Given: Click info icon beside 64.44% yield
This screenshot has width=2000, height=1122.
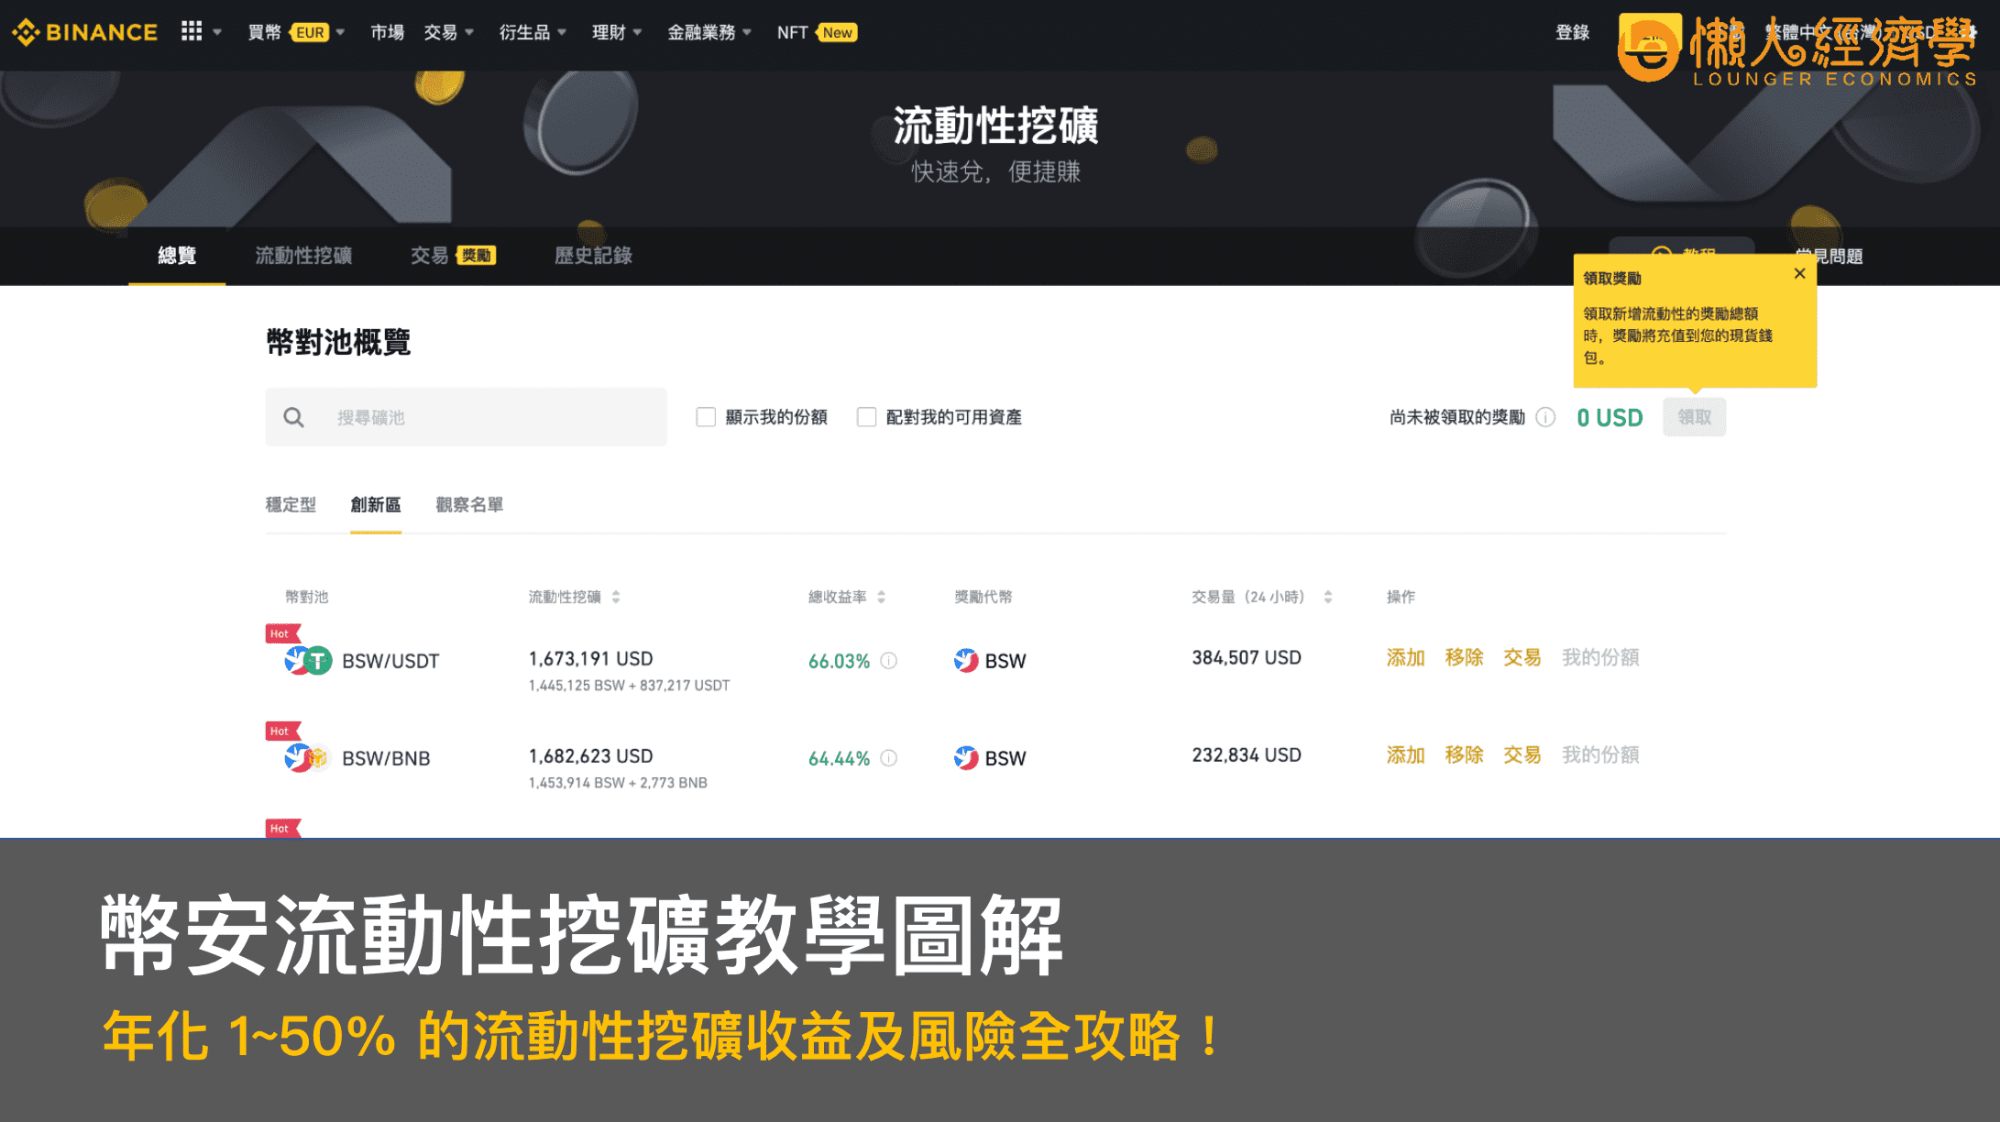Looking at the screenshot, I should click(x=888, y=758).
